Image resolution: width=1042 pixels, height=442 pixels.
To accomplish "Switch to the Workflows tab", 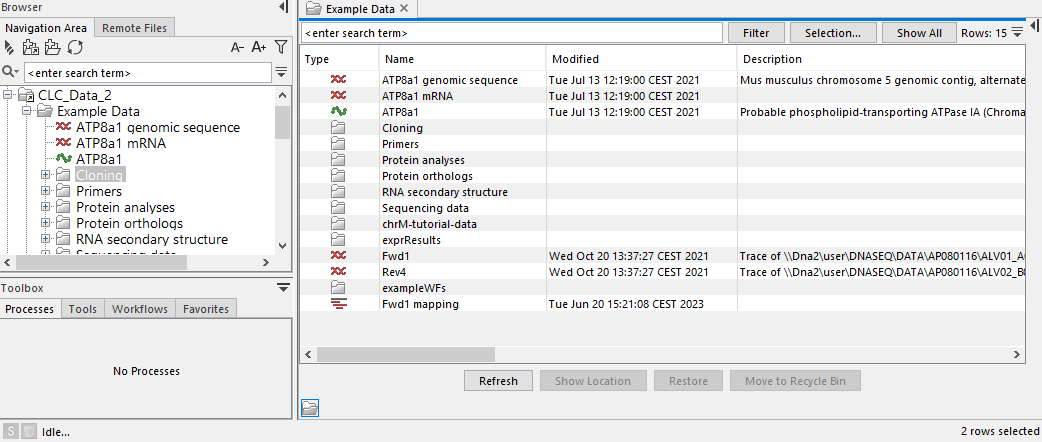I will pyautogui.click(x=140, y=309).
